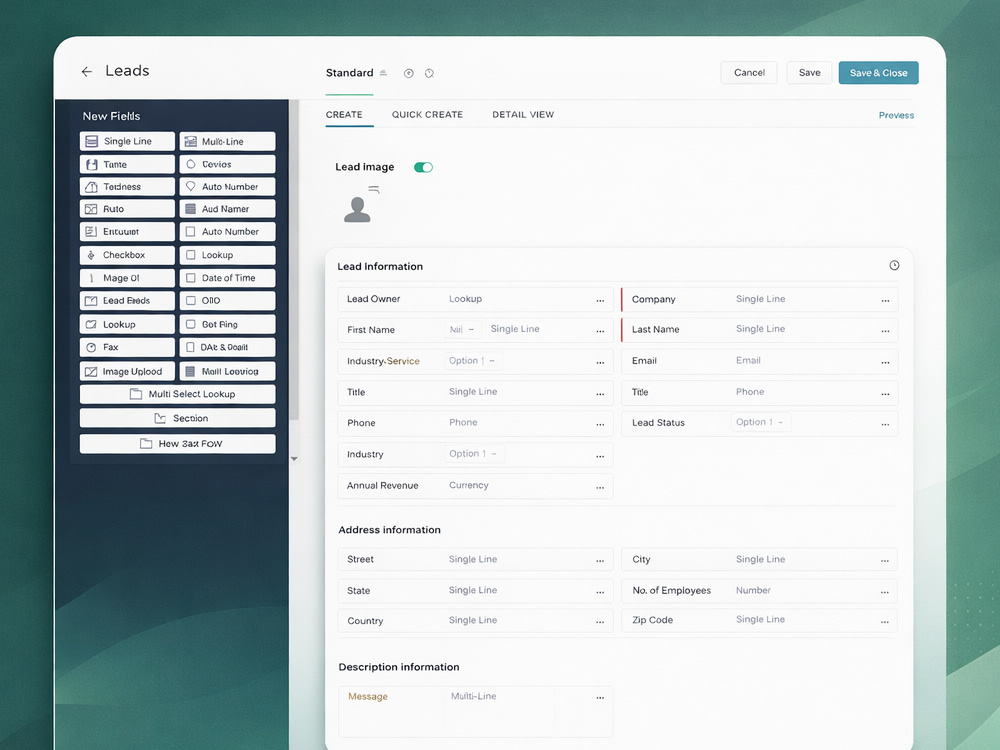
Task: Click the undo icon next to Standard
Action: 409,73
